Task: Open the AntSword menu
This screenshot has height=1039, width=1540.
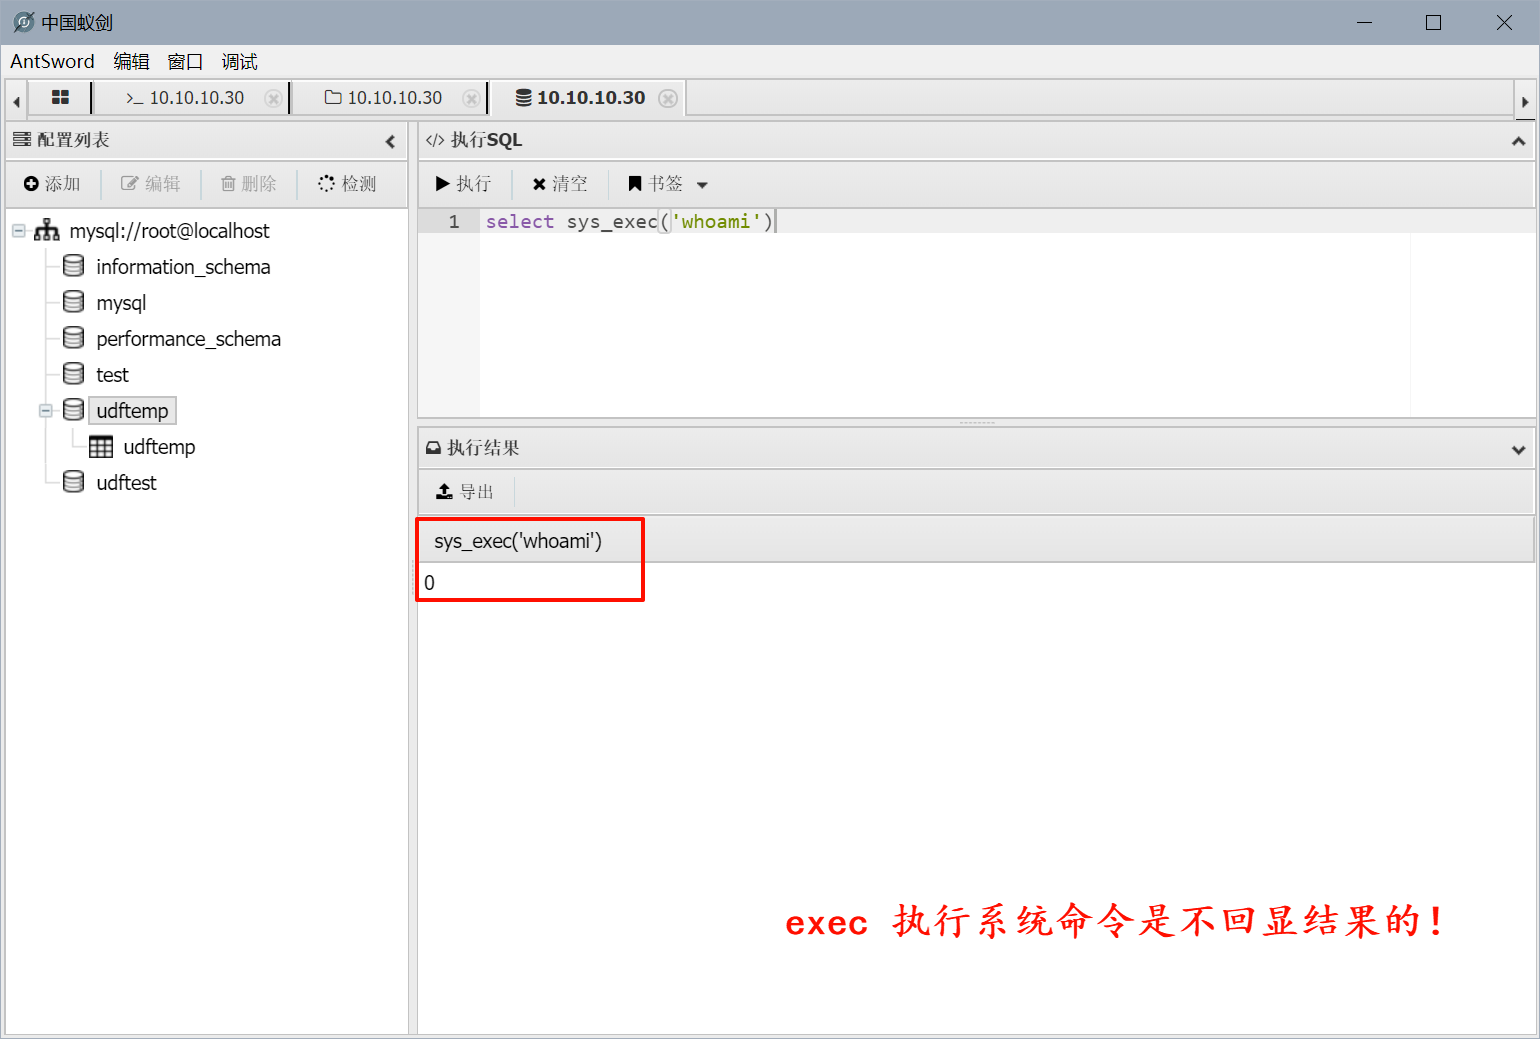Action: (x=52, y=61)
